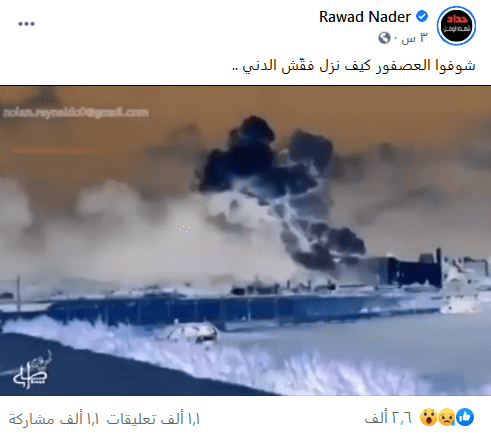This screenshot has width=491, height=438.
Task: Click the white car in the video
Action: (193, 332)
